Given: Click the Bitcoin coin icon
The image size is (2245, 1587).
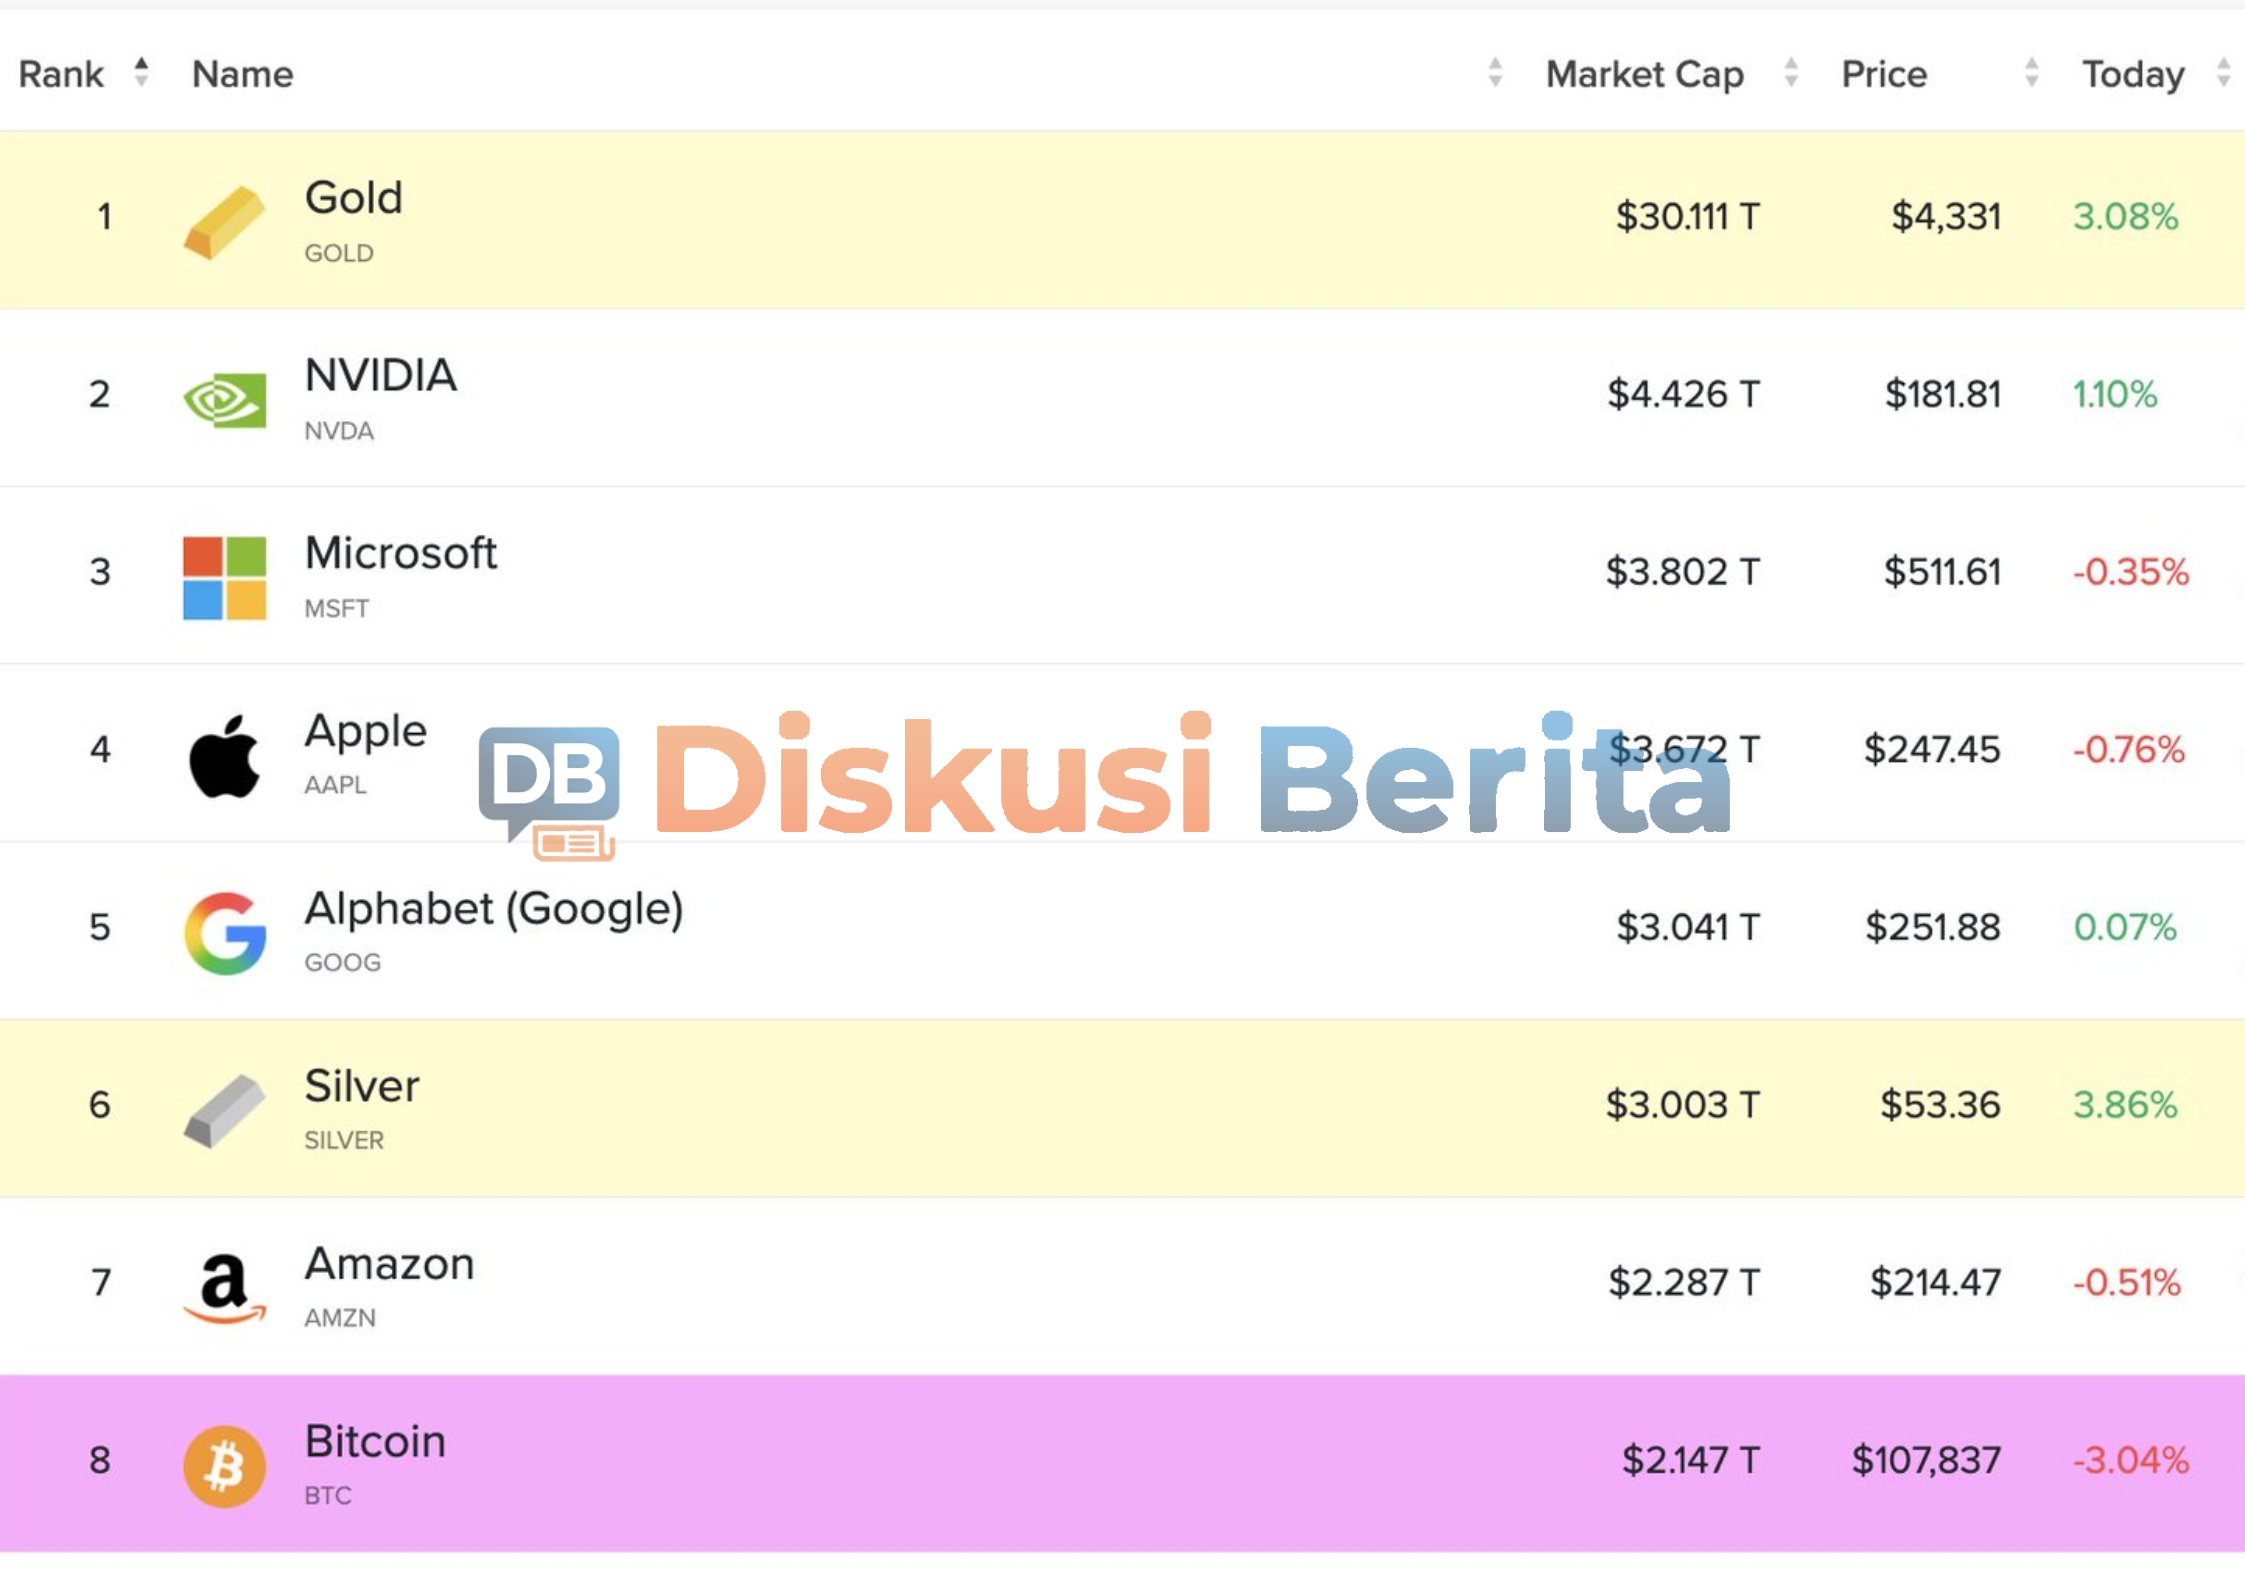Looking at the screenshot, I should click(224, 1465).
